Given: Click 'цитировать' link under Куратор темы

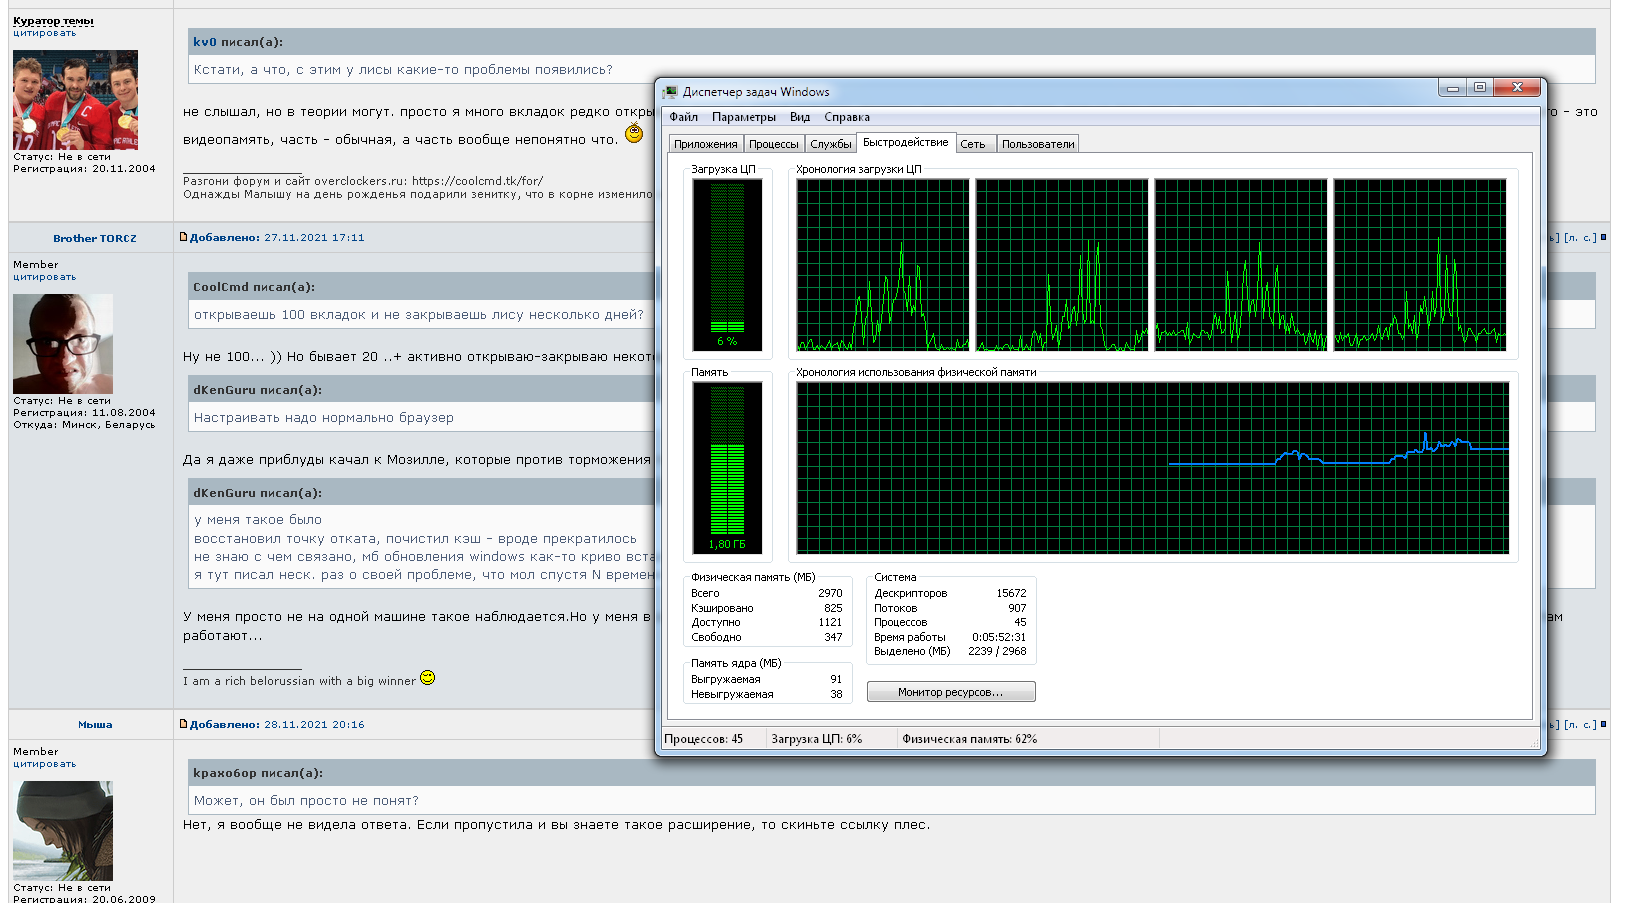Looking at the screenshot, I should [x=44, y=33].
